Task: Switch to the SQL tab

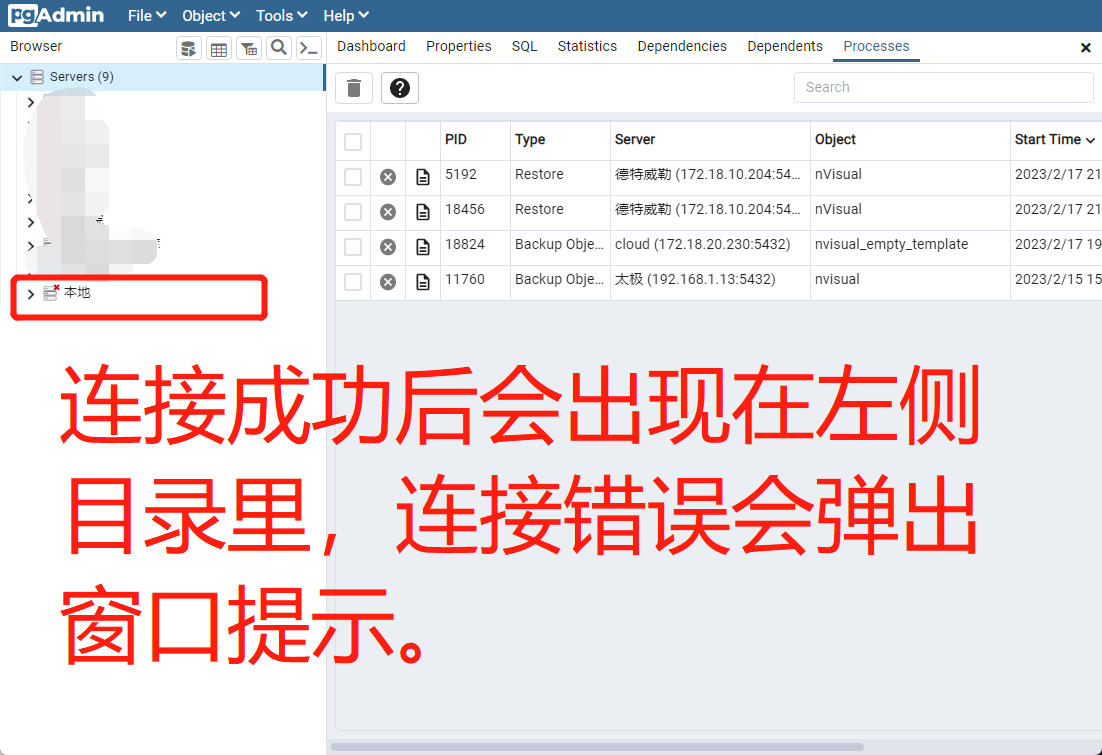Action: pos(524,46)
